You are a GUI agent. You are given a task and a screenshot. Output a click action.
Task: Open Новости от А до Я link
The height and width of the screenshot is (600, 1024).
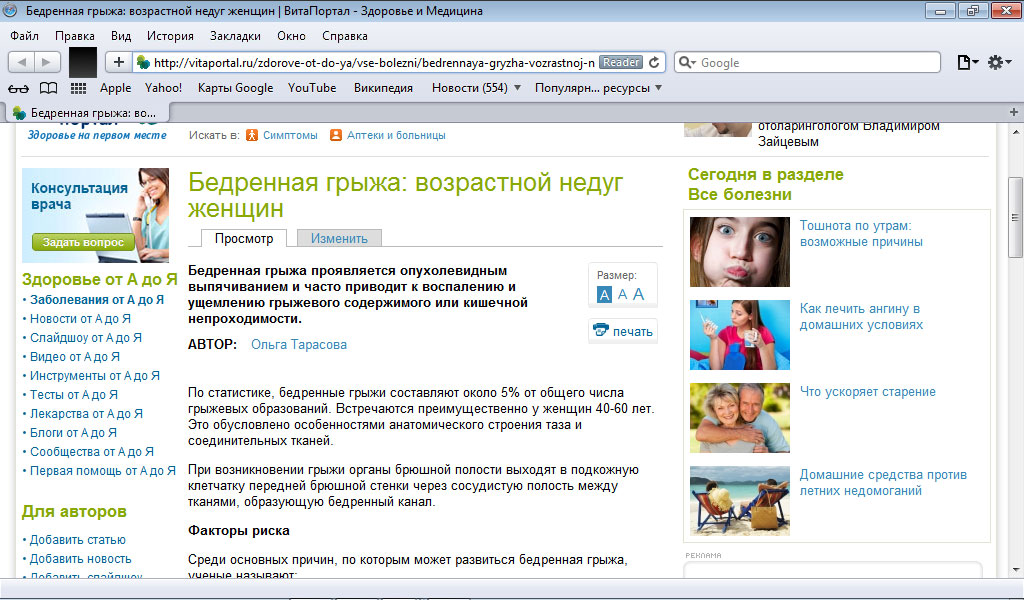pyautogui.click(x=80, y=319)
